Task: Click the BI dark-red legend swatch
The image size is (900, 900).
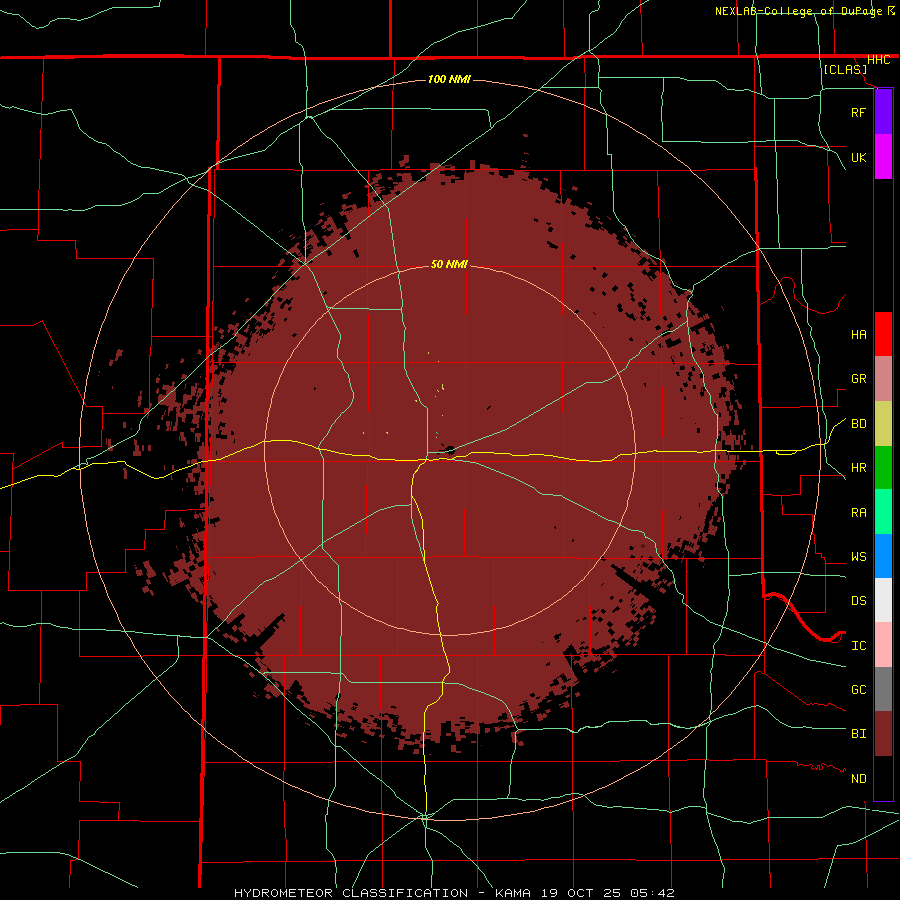Action: (883, 734)
